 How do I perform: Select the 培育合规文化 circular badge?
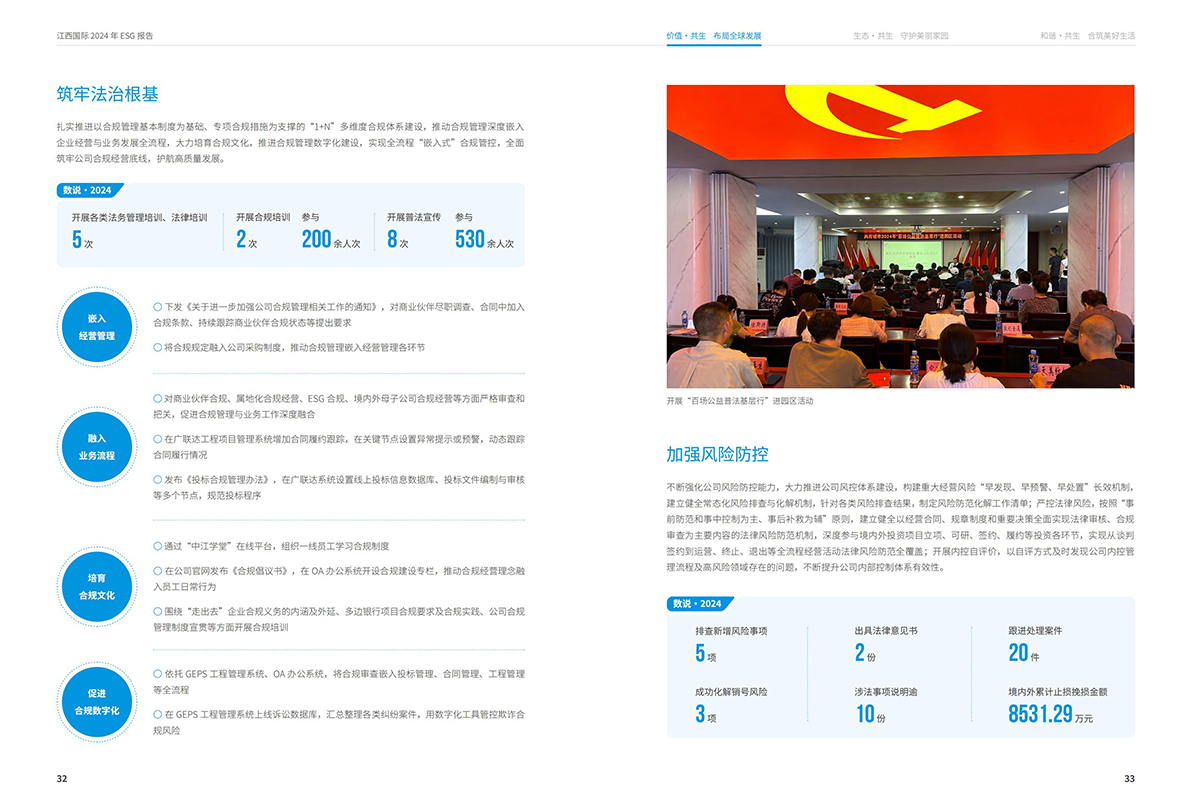(96, 586)
